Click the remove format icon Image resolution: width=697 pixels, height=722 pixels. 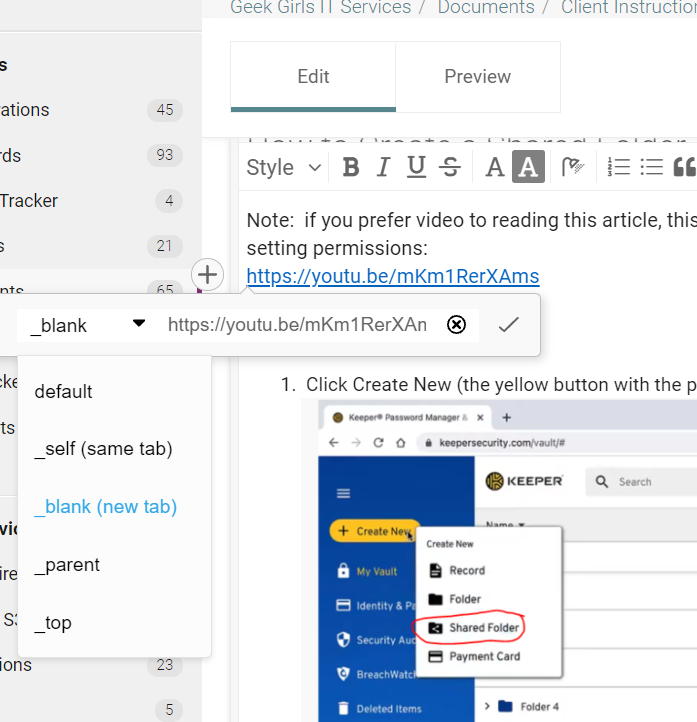tap(573, 168)
